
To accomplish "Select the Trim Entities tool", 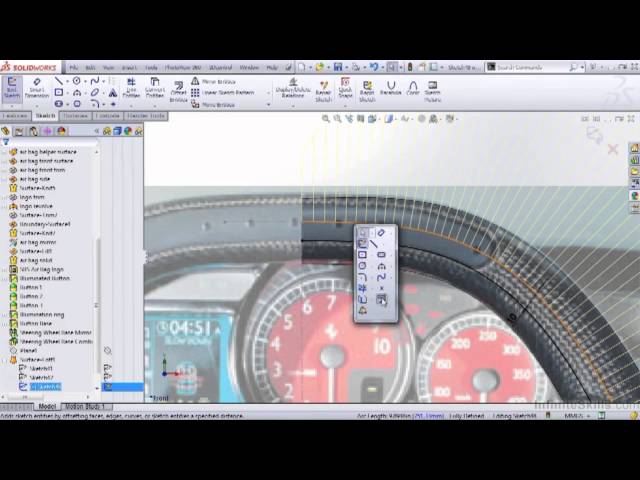I will [x=131, y=88].
